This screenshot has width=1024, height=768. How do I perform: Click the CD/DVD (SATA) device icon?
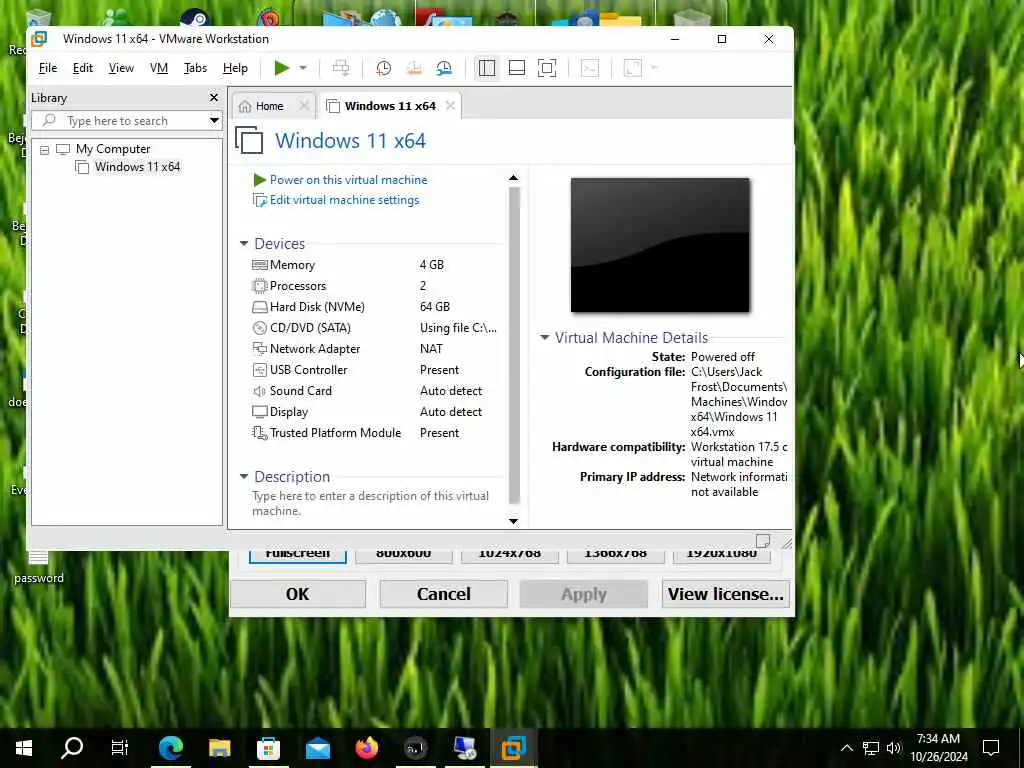(260, 328)
